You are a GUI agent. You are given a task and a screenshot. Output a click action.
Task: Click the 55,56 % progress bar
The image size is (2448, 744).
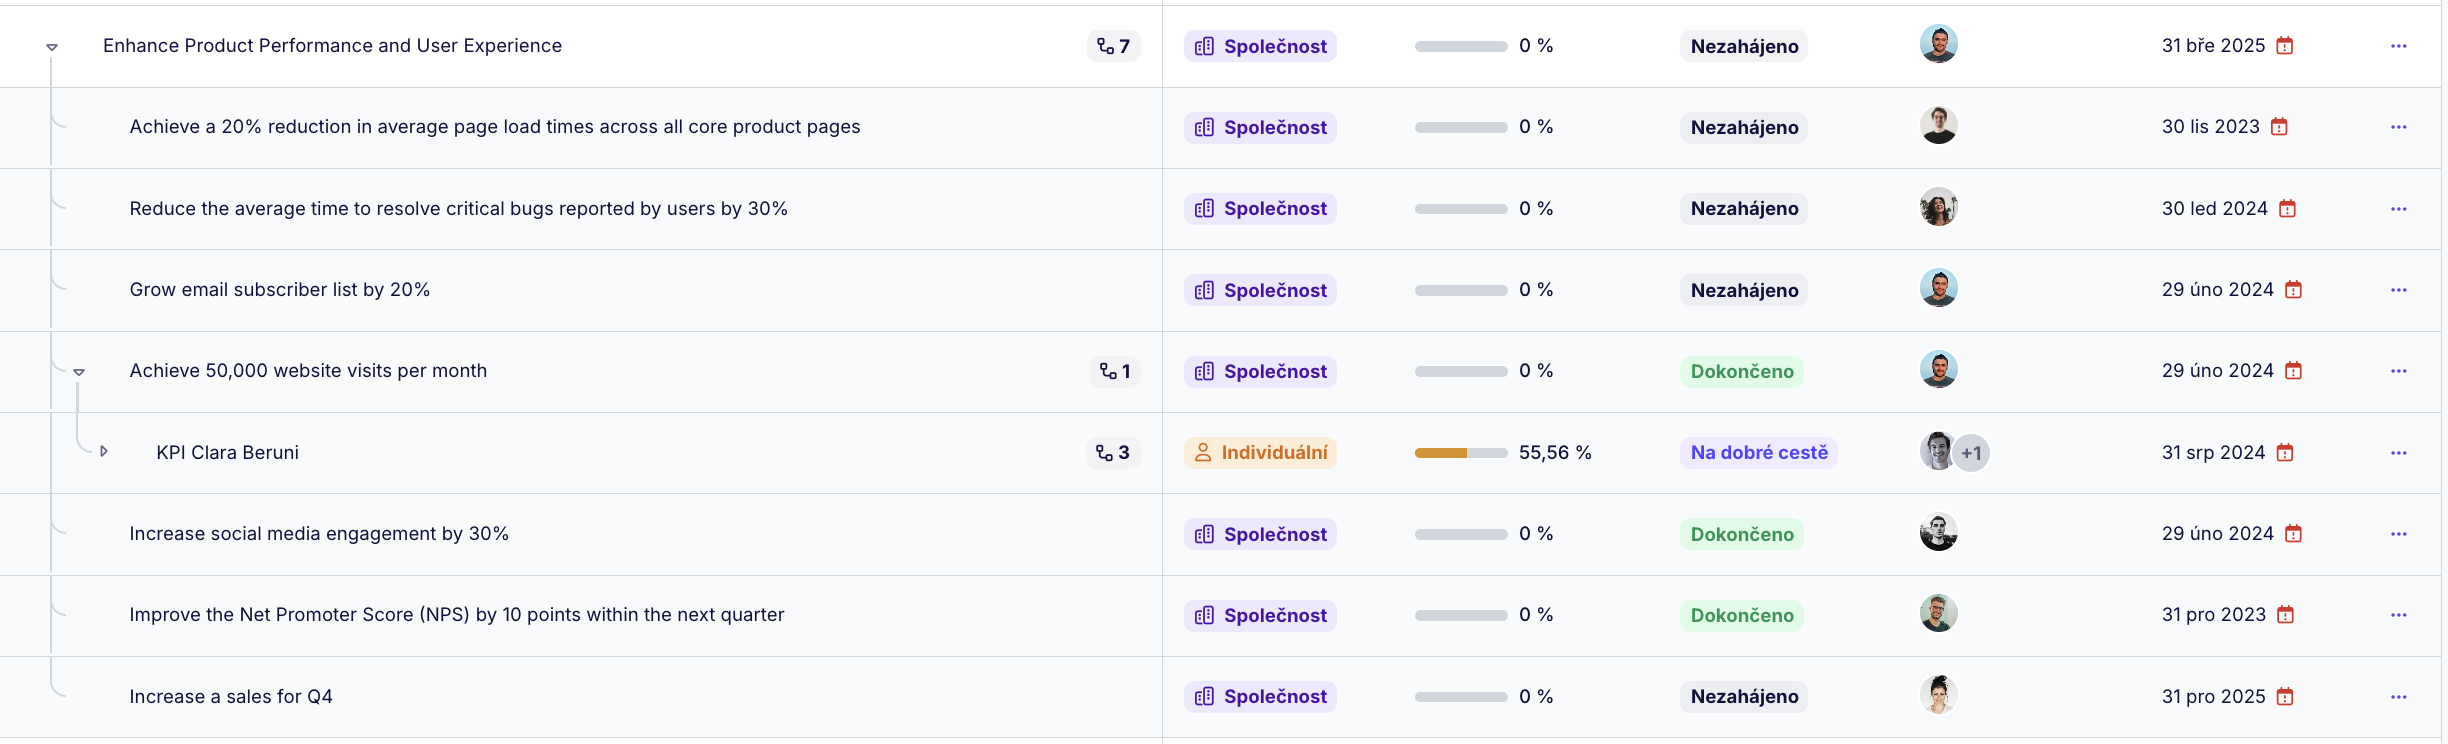(x=1461, y=453)
